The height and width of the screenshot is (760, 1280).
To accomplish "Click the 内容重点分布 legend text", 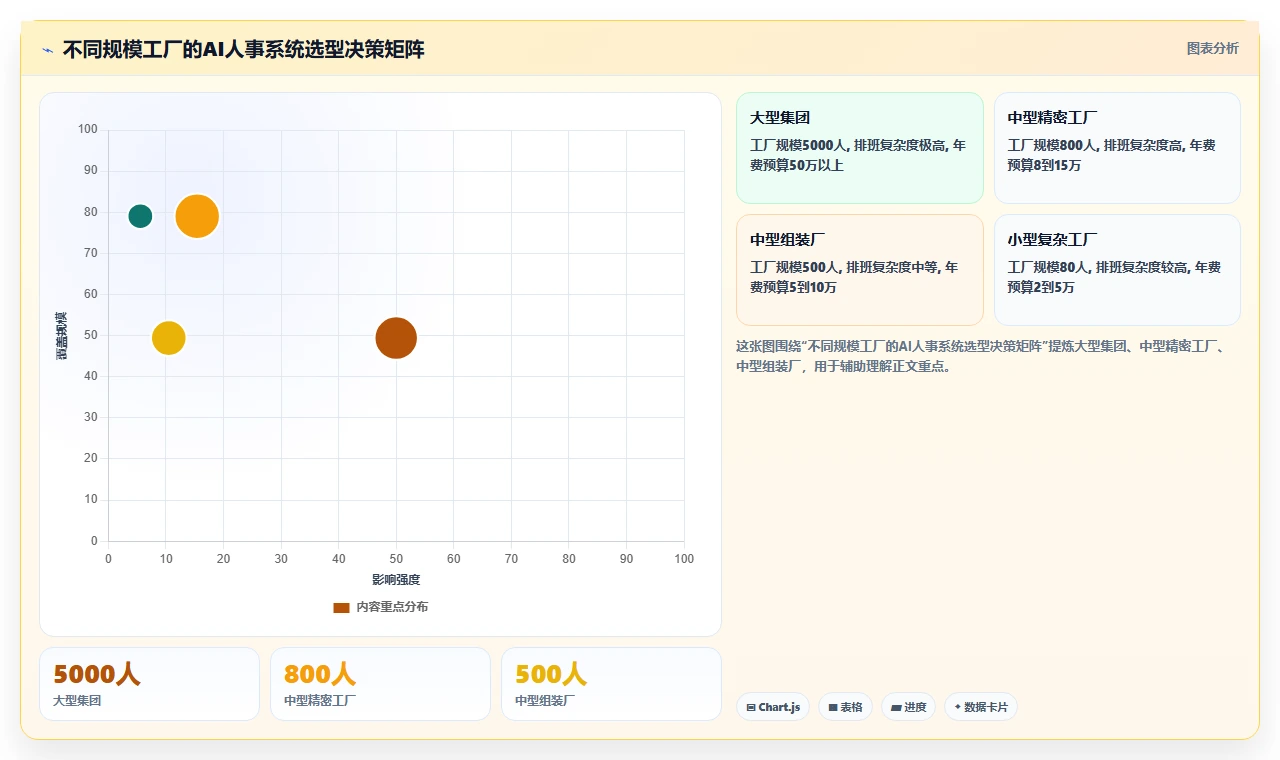I will point(392,607).
